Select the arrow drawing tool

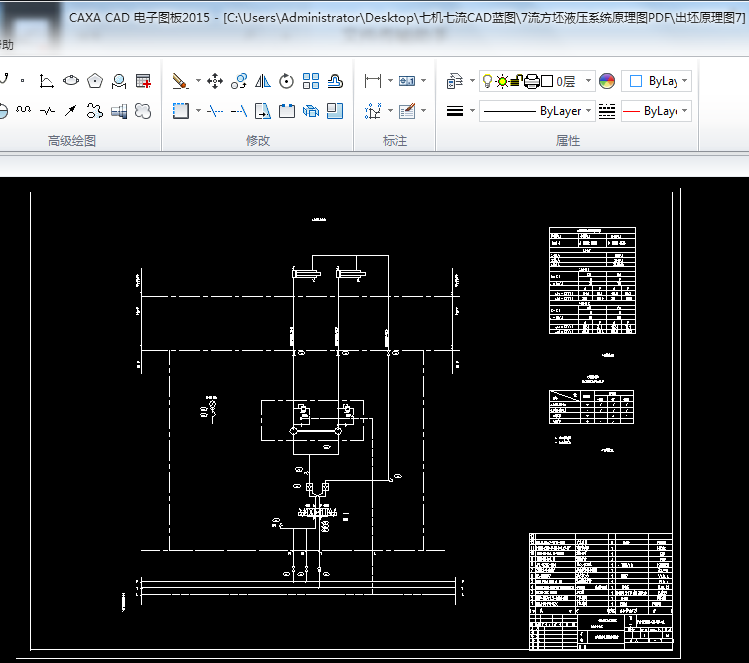[71, 110]
